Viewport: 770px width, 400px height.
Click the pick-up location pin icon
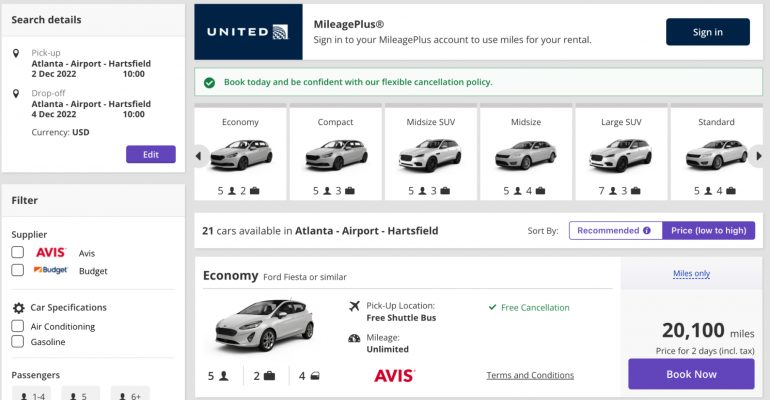pos(17,52)
